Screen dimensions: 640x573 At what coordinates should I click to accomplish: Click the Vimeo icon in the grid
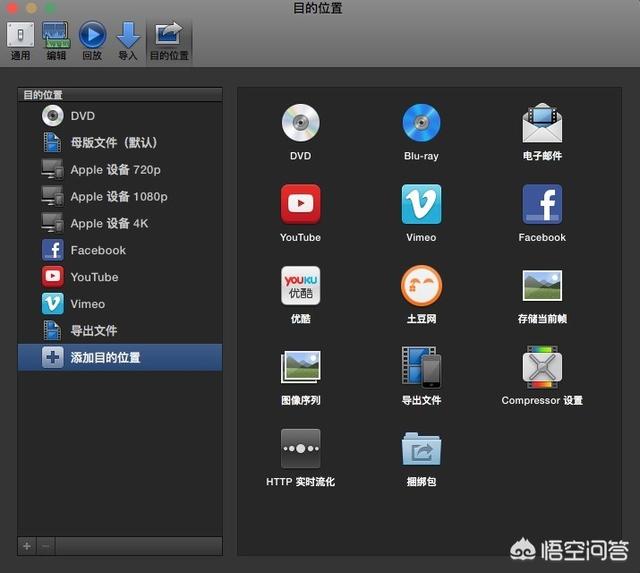pyautogui.click(x=421, y=204)
